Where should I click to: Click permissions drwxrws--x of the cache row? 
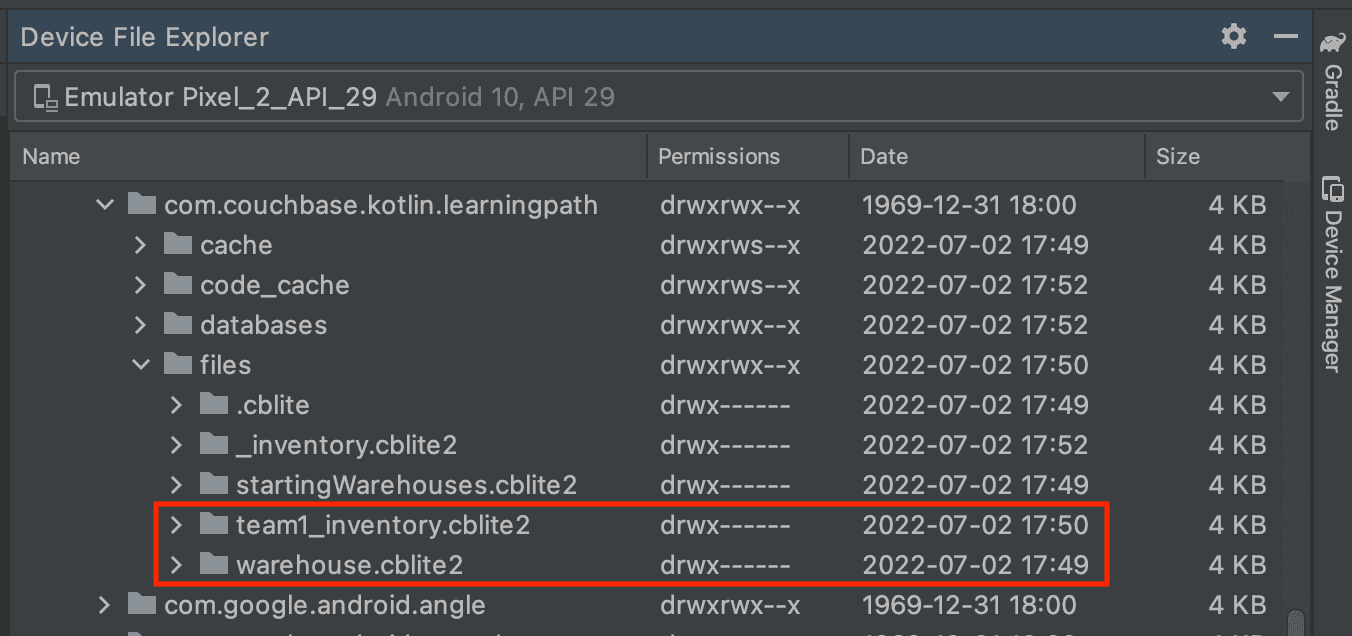click(730, 245)
